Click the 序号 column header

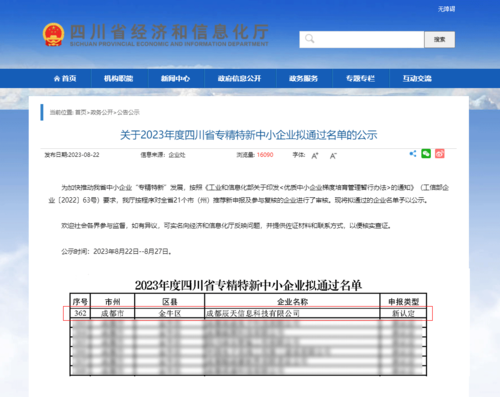[80, 302]
